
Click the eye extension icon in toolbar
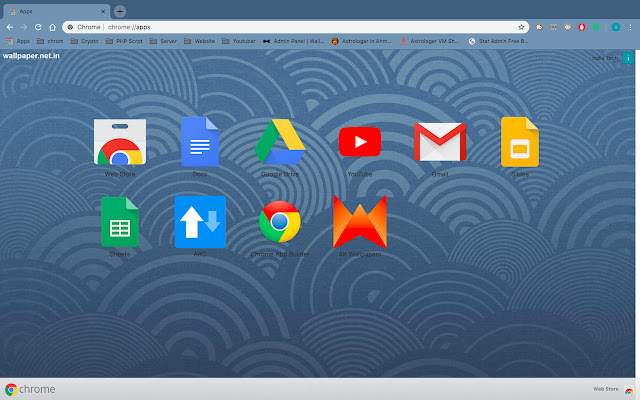click(567, 27)
